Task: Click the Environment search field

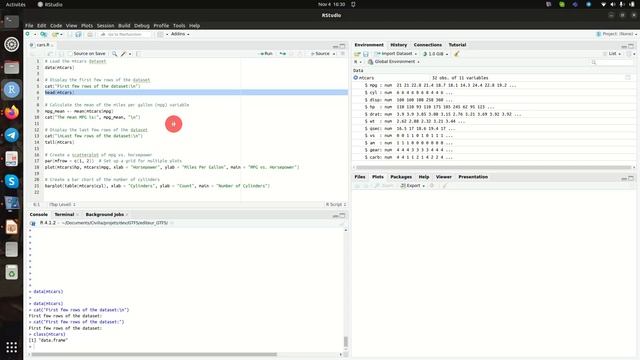Action: point(611,62)
